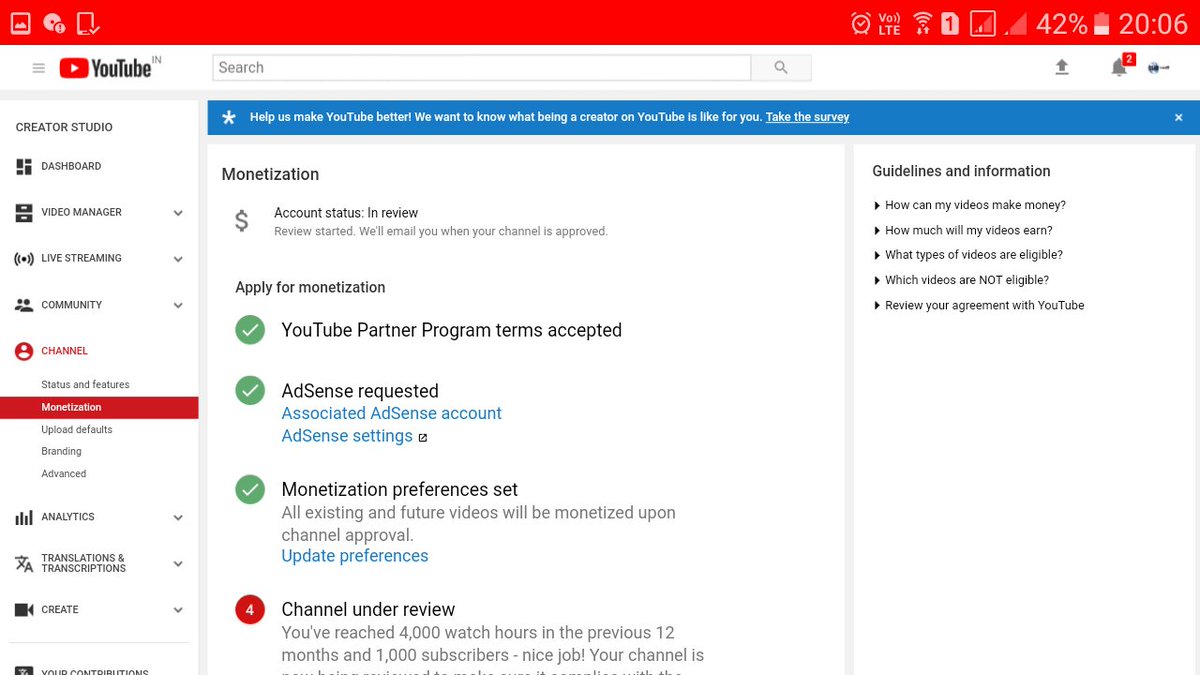Open the Channel section label
Viewport: 1200px width, 675px height.
(65, 351)
